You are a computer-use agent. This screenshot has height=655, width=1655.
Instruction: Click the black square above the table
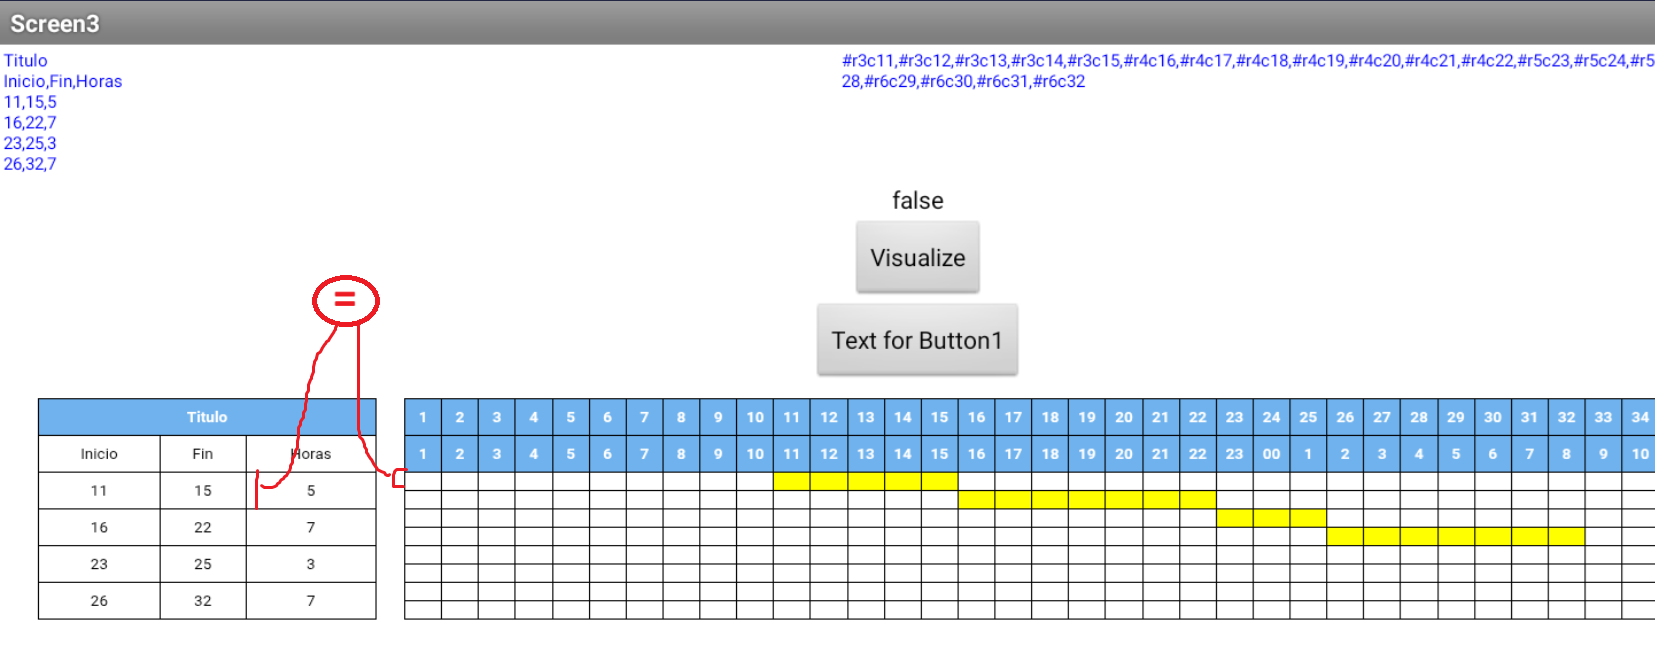pos(299,285)
